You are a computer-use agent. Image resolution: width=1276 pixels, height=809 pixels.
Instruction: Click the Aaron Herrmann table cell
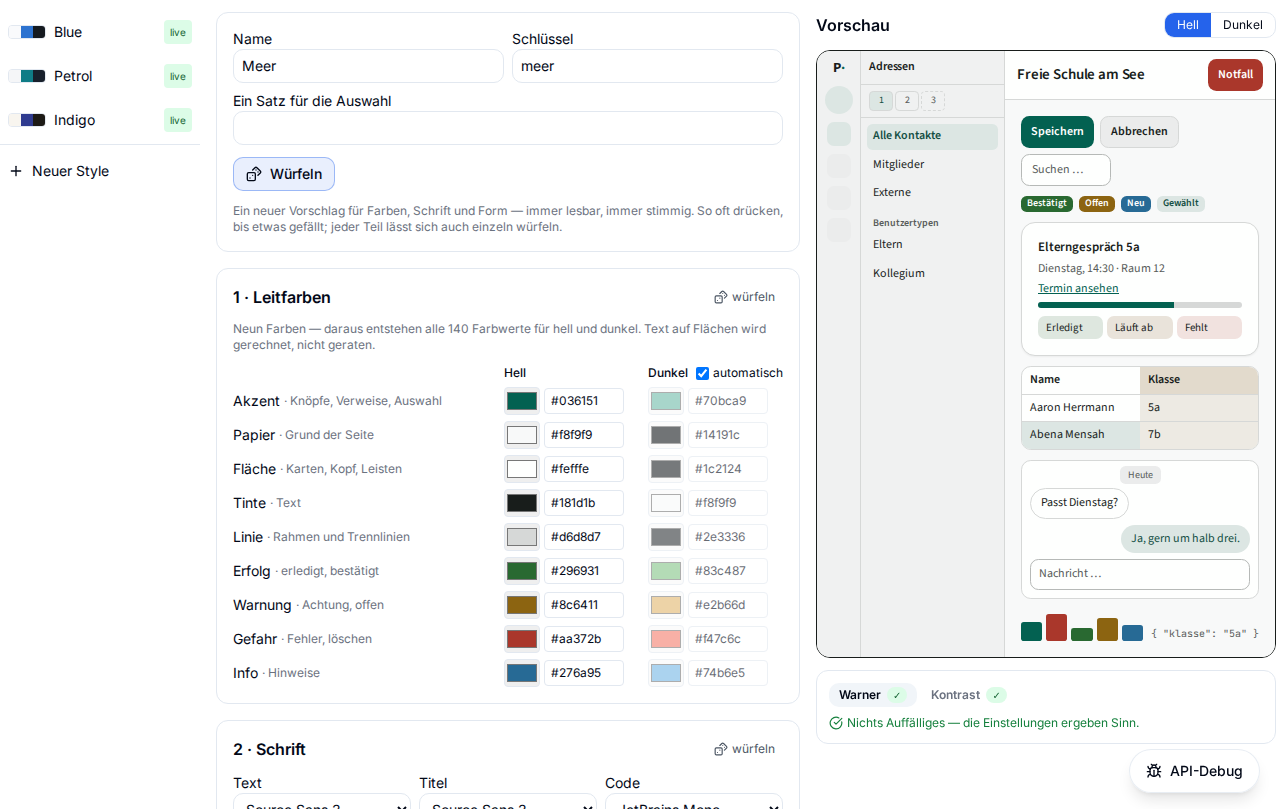point(1081,408)
